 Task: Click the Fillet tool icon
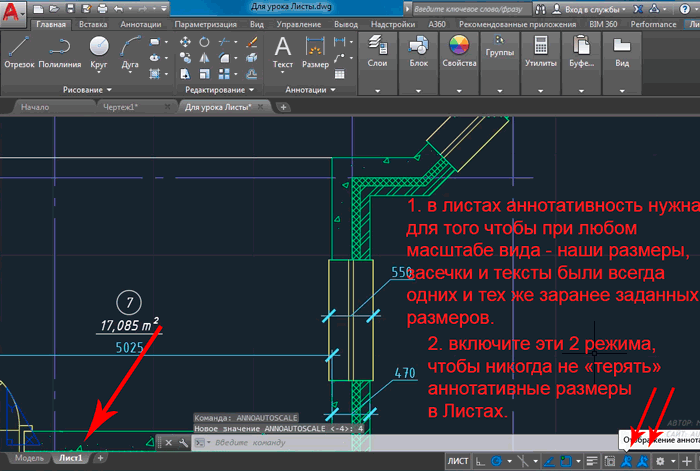pos(224,58)
